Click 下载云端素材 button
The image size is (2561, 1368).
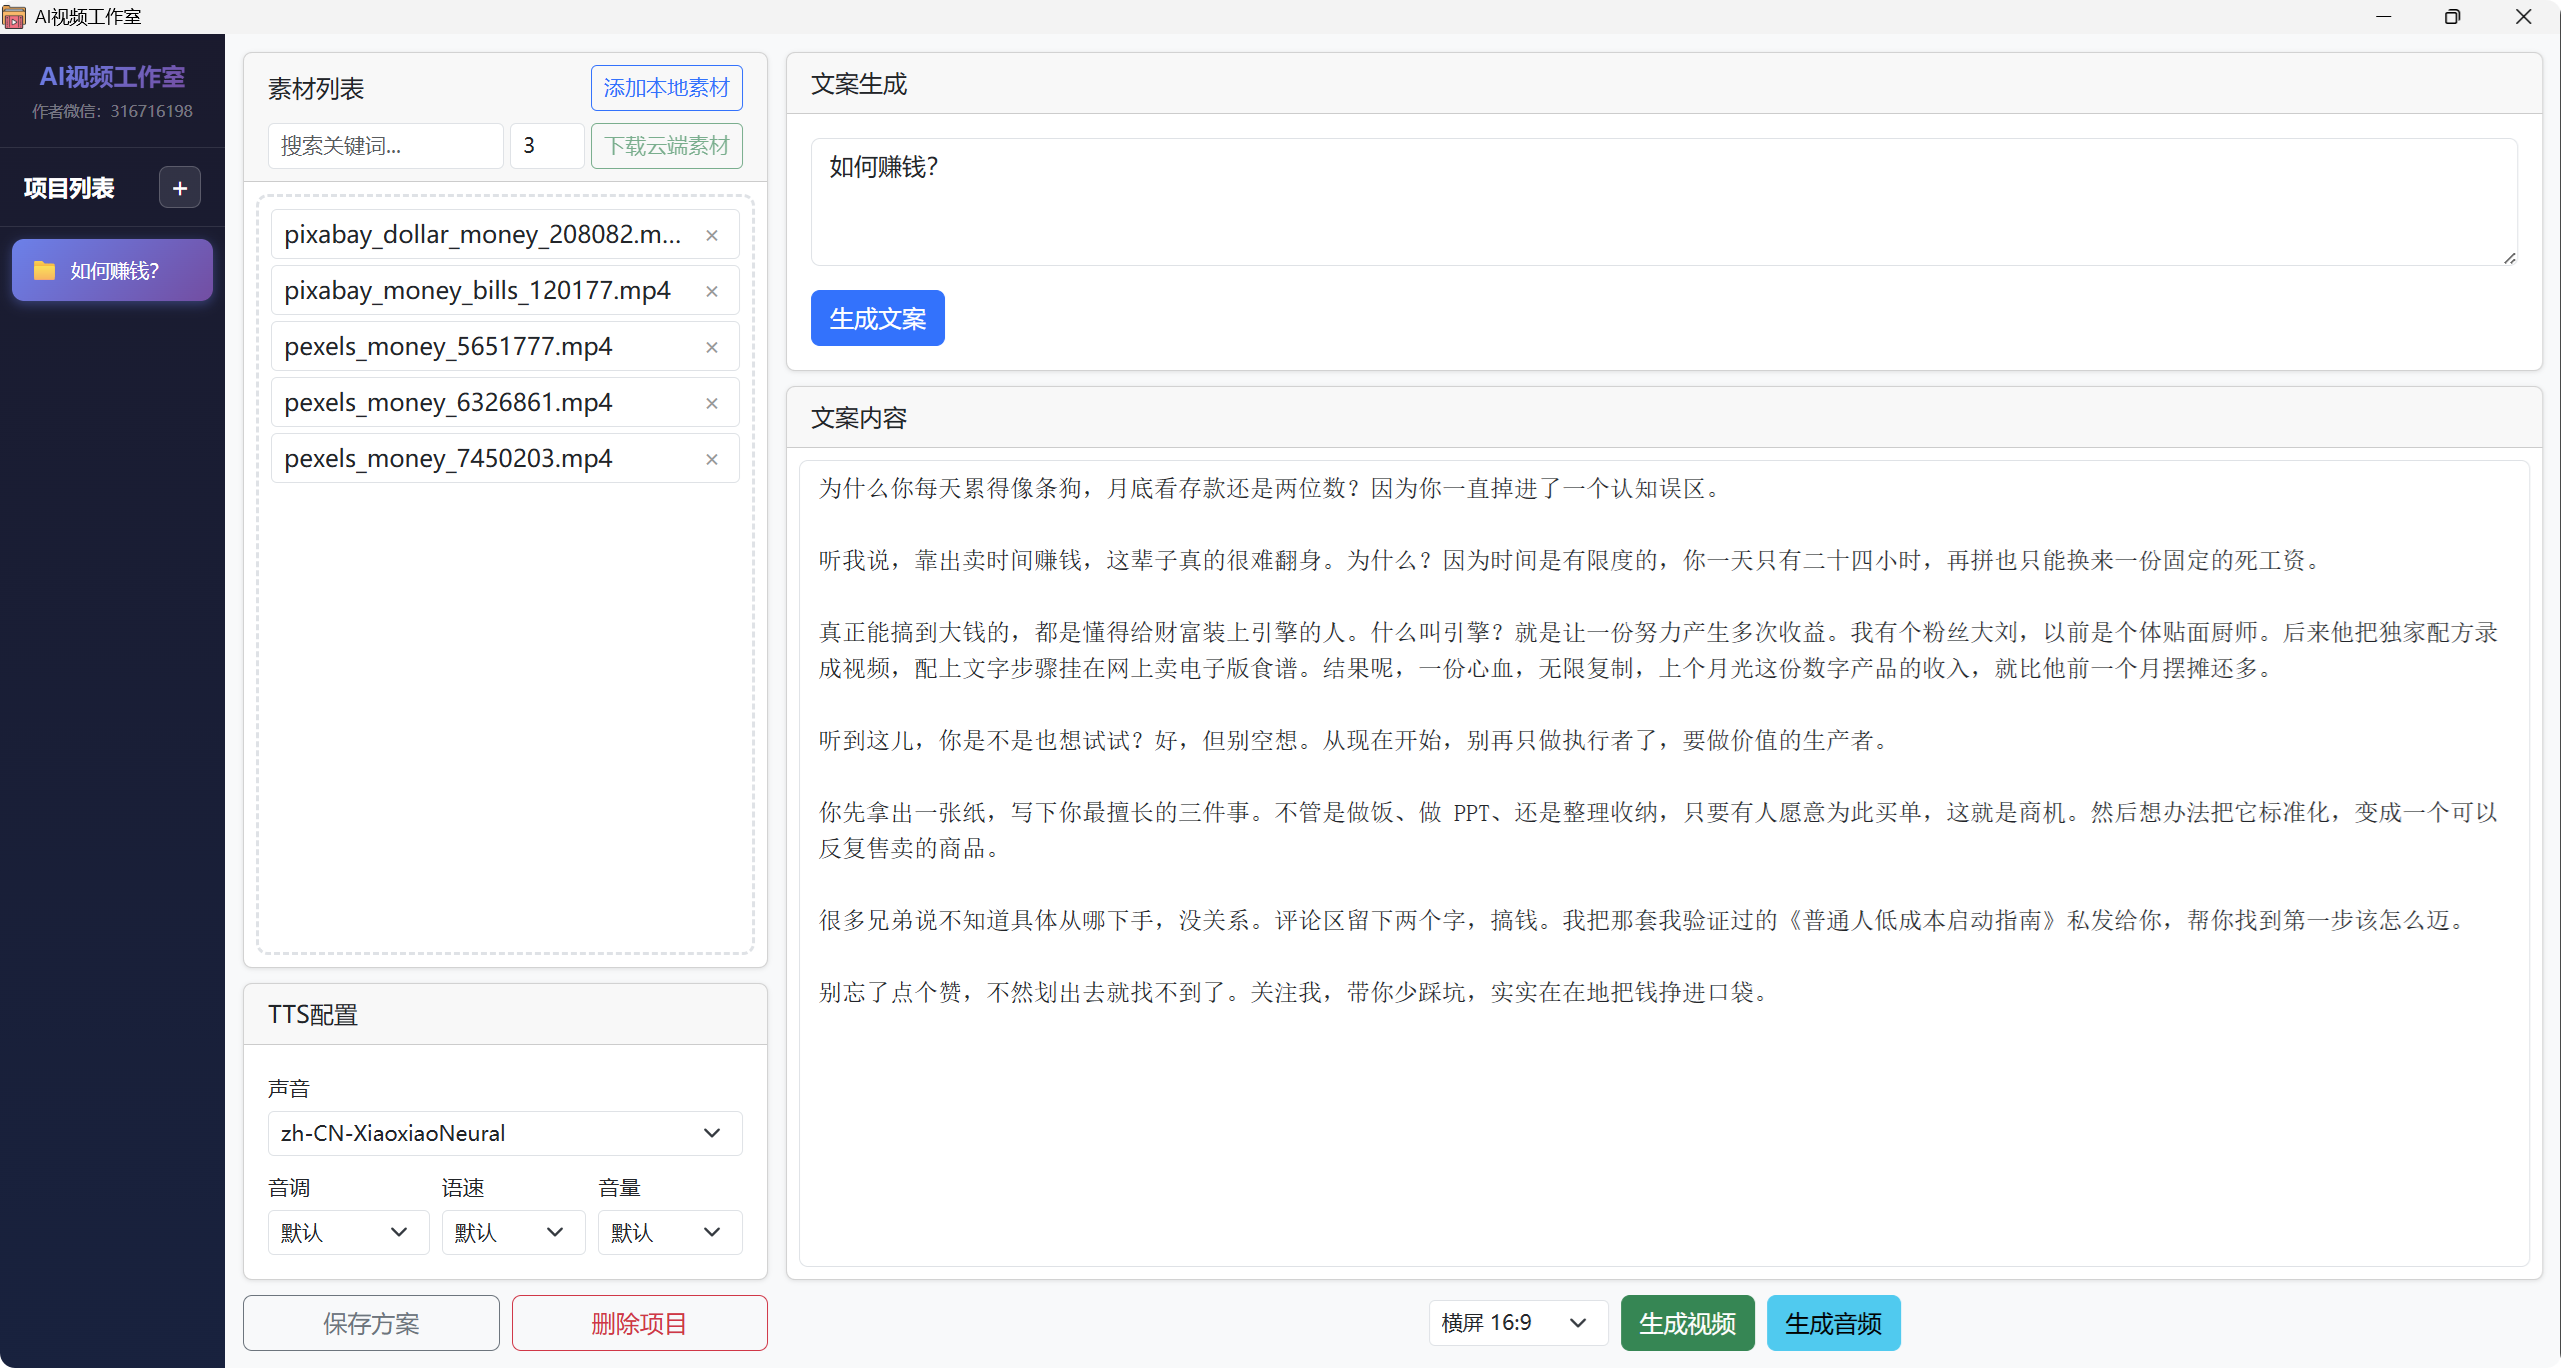pyautogui.click(x=666, y=146)
